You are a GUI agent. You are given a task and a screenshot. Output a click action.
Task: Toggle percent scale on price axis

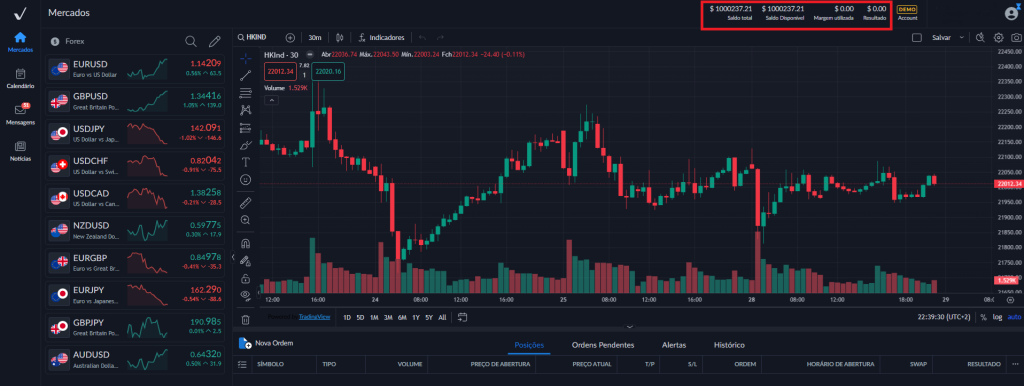coord(983,317)
